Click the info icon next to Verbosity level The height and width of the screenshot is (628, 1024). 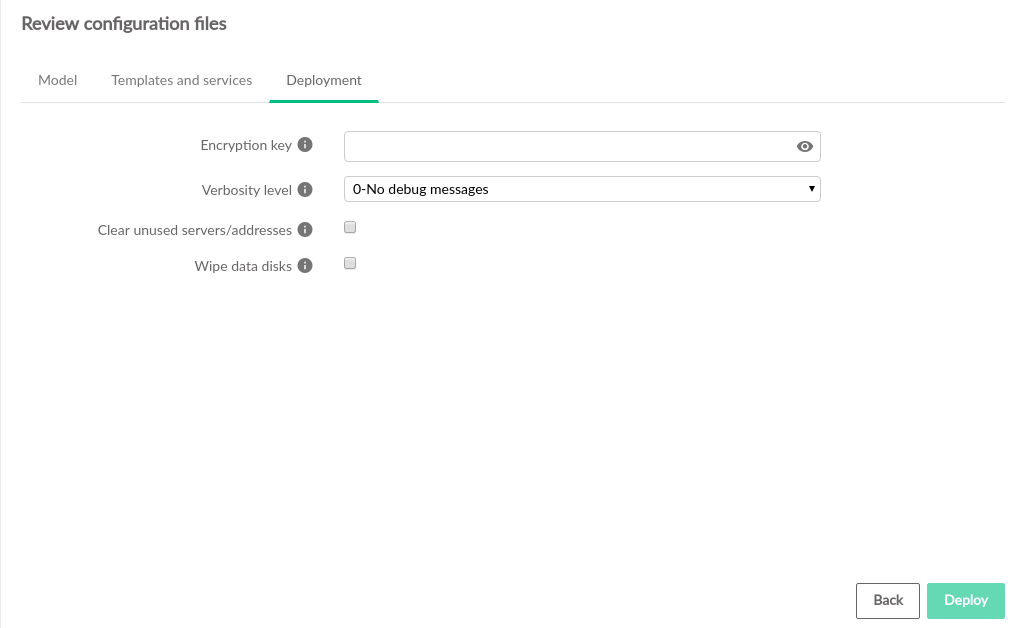point(306,189)
